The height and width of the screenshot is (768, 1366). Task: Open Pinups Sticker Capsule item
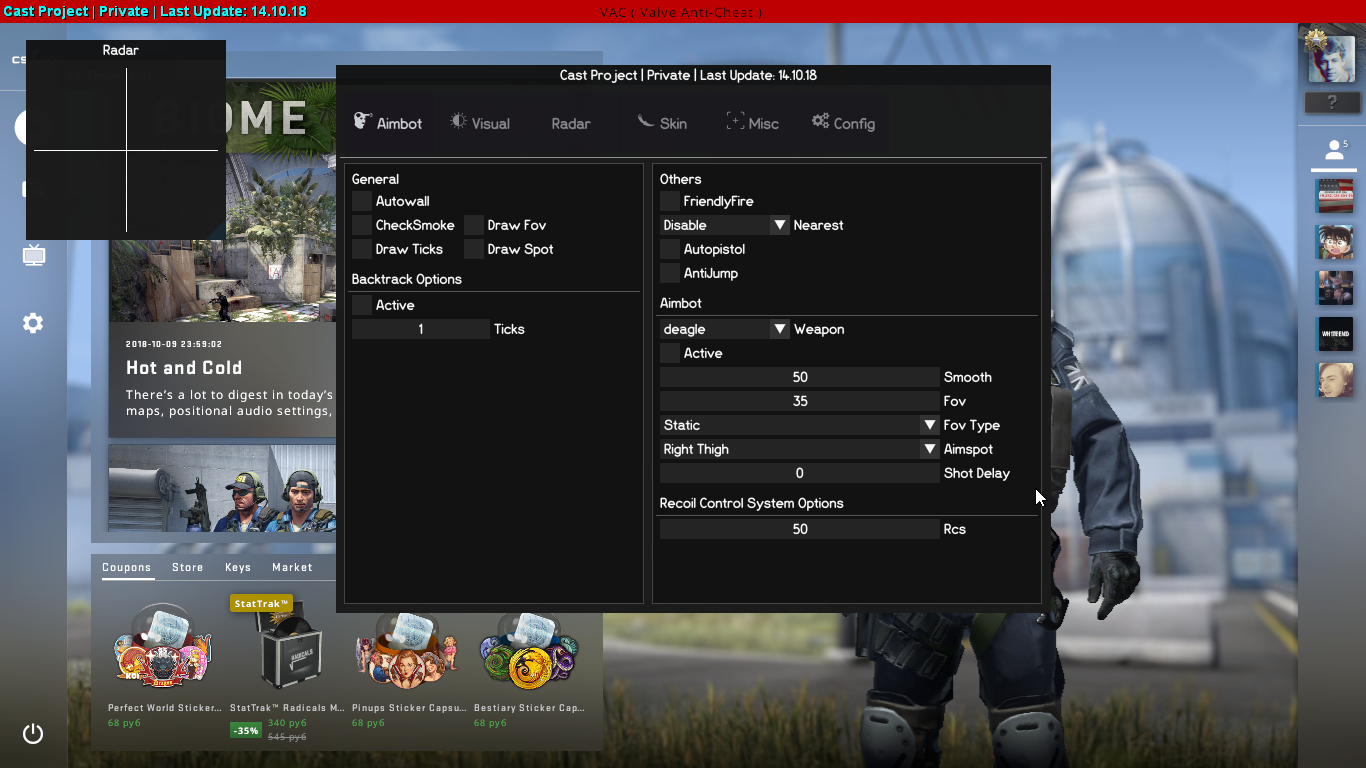pos(407,650)
